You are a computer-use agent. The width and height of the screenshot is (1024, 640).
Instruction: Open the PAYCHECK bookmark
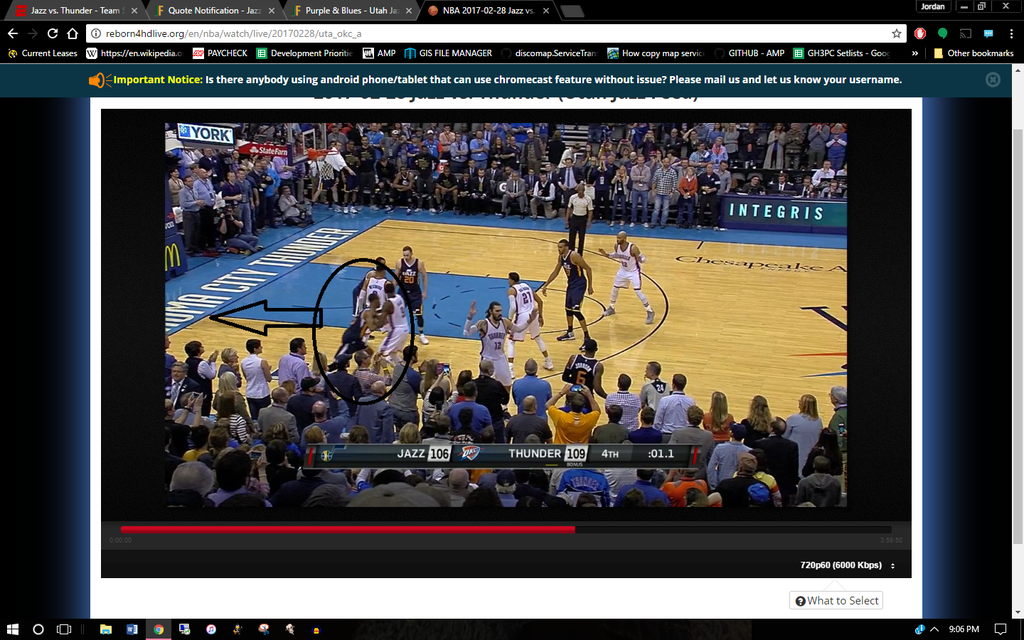(x=220, y=53)
